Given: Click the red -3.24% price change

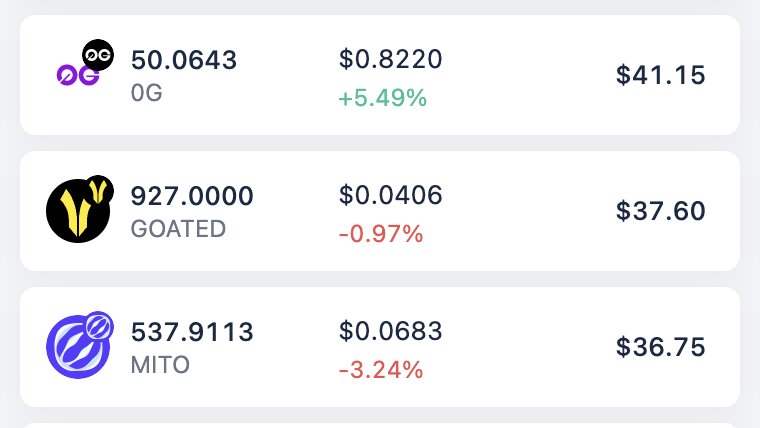Looking at the screenshot, I should (x=381, y=370).
